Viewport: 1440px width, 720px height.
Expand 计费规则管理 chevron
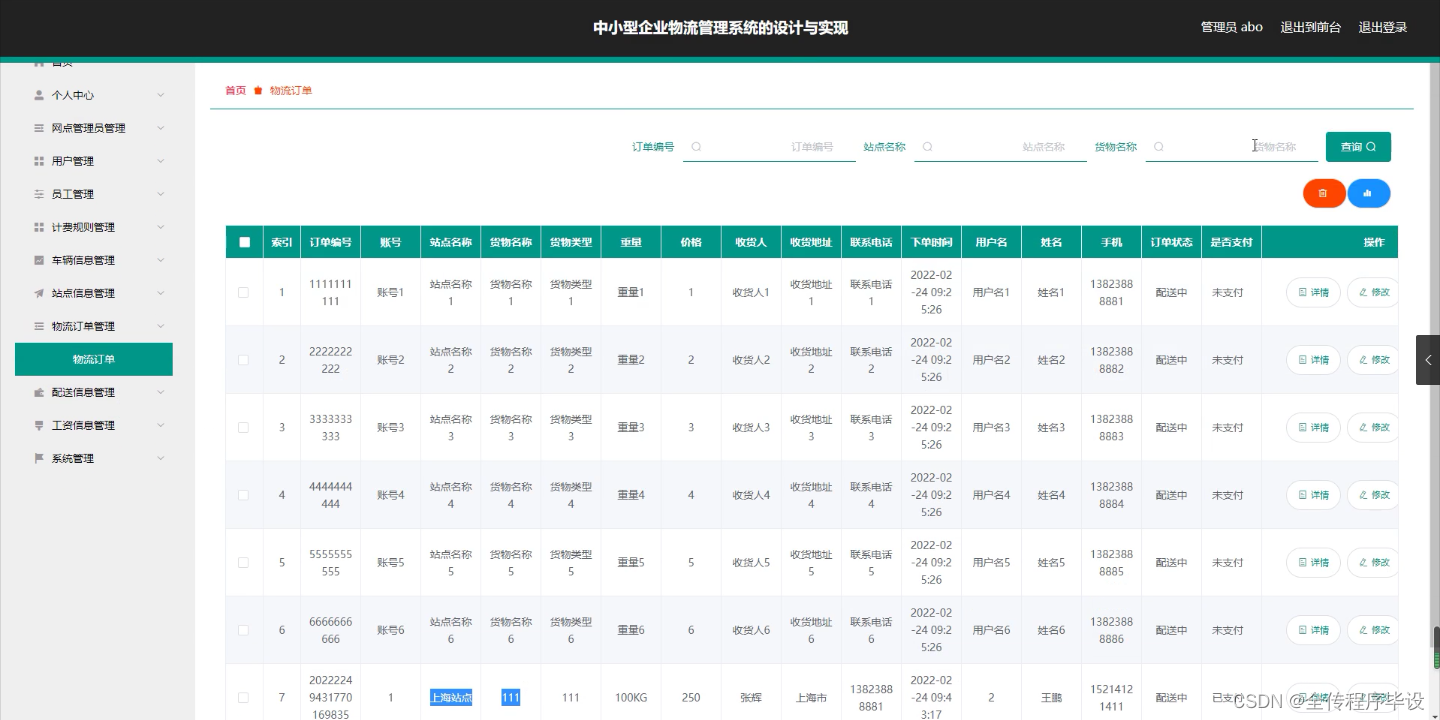(x=160, y=227)
